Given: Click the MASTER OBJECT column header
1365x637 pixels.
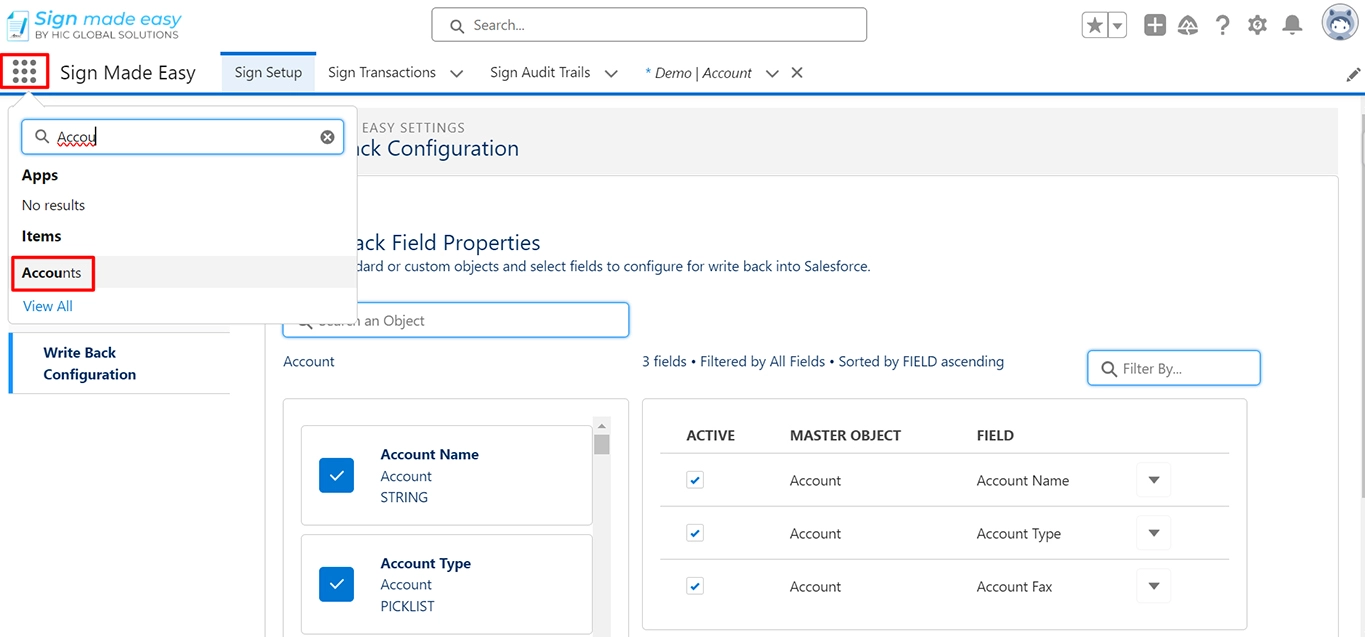Looking at the screenshot, I should [845, 436].
